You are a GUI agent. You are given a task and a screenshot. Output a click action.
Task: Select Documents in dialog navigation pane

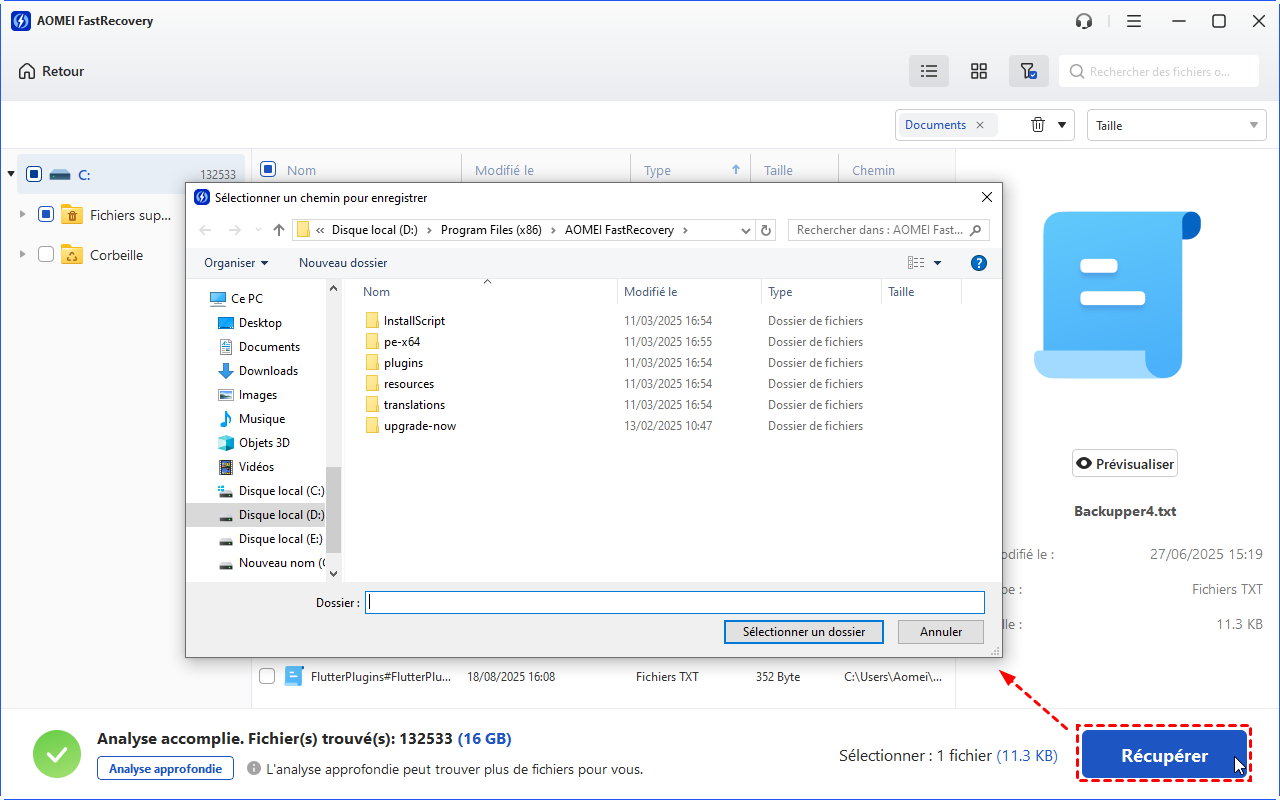click(259, 347)
